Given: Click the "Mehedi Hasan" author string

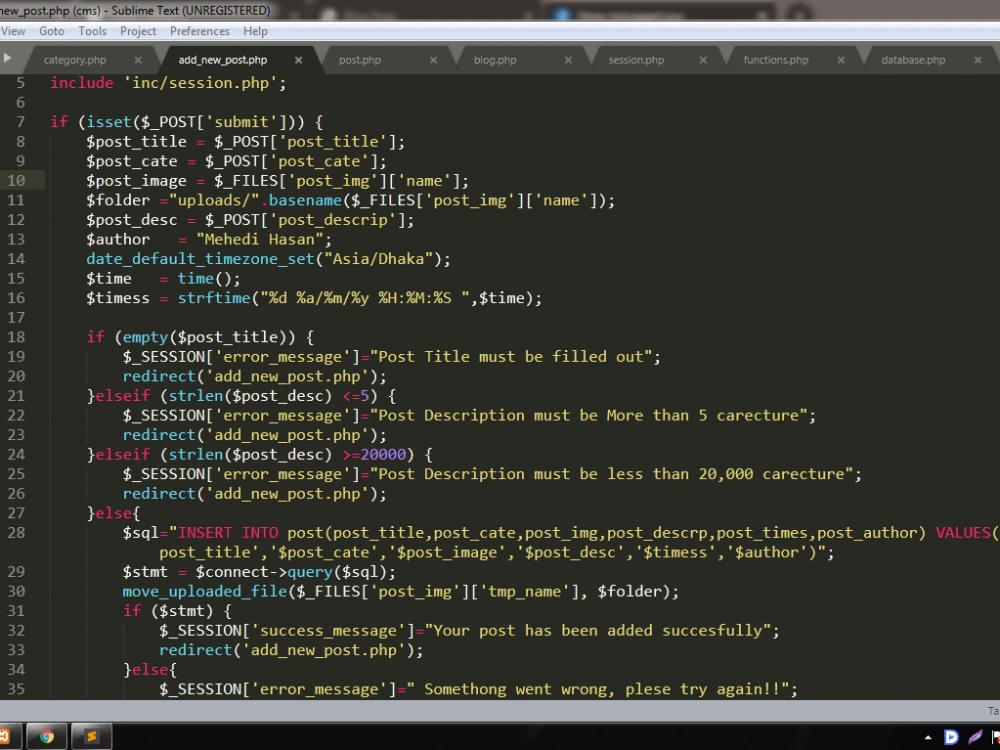Looking at the screenshot, I should tap(260, 240).
